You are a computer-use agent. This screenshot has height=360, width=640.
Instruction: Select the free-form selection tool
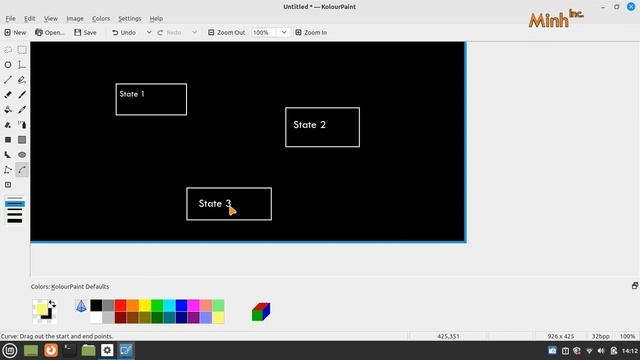(8, 50)
